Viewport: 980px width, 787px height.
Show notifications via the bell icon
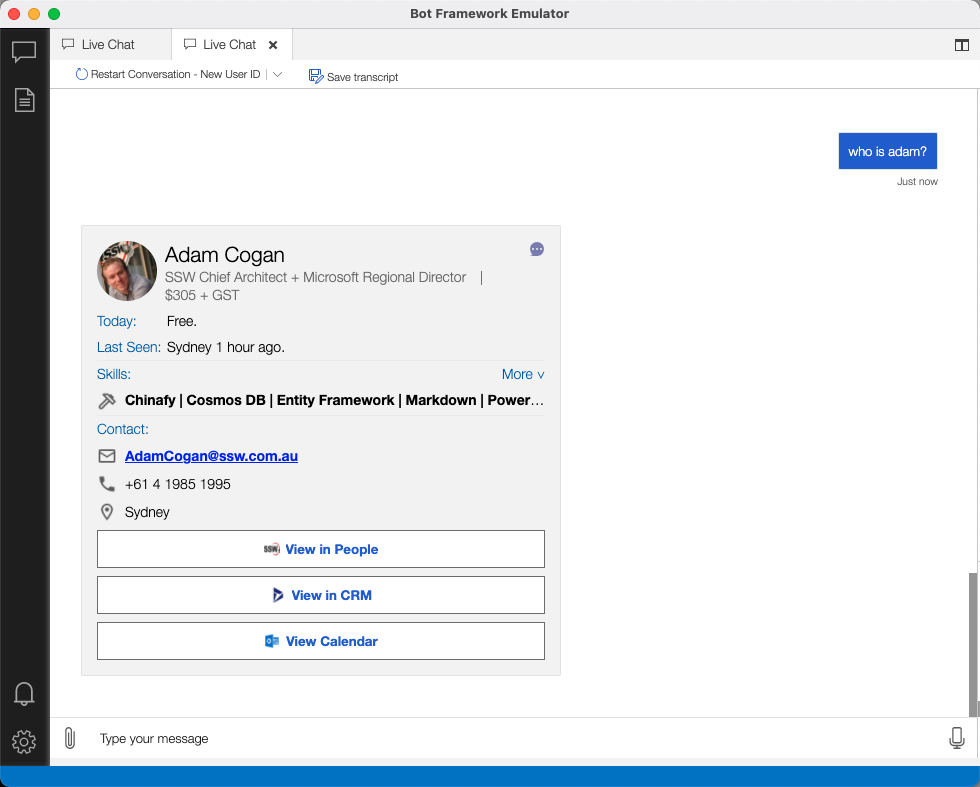click(x=24, y=694)
